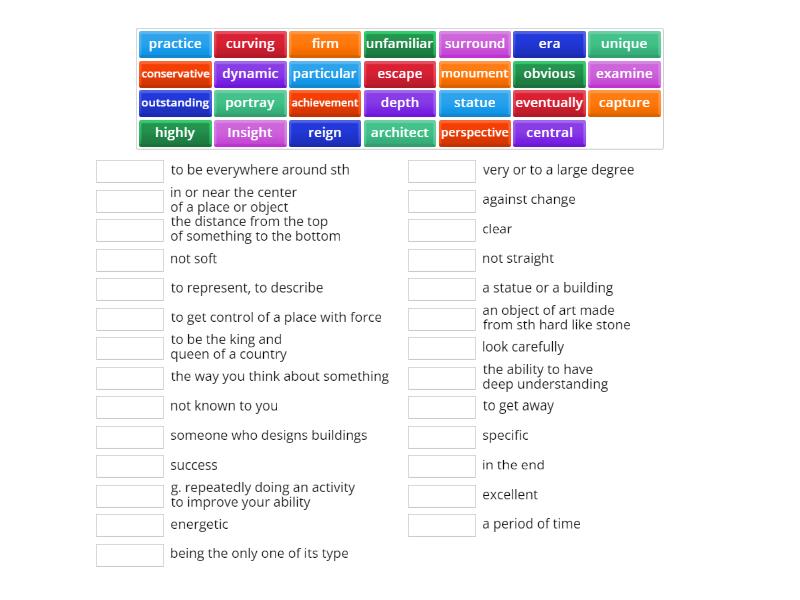Click the 'surround' word tile
The height and width of the screenshot is (600, 800).
[475, 44]
